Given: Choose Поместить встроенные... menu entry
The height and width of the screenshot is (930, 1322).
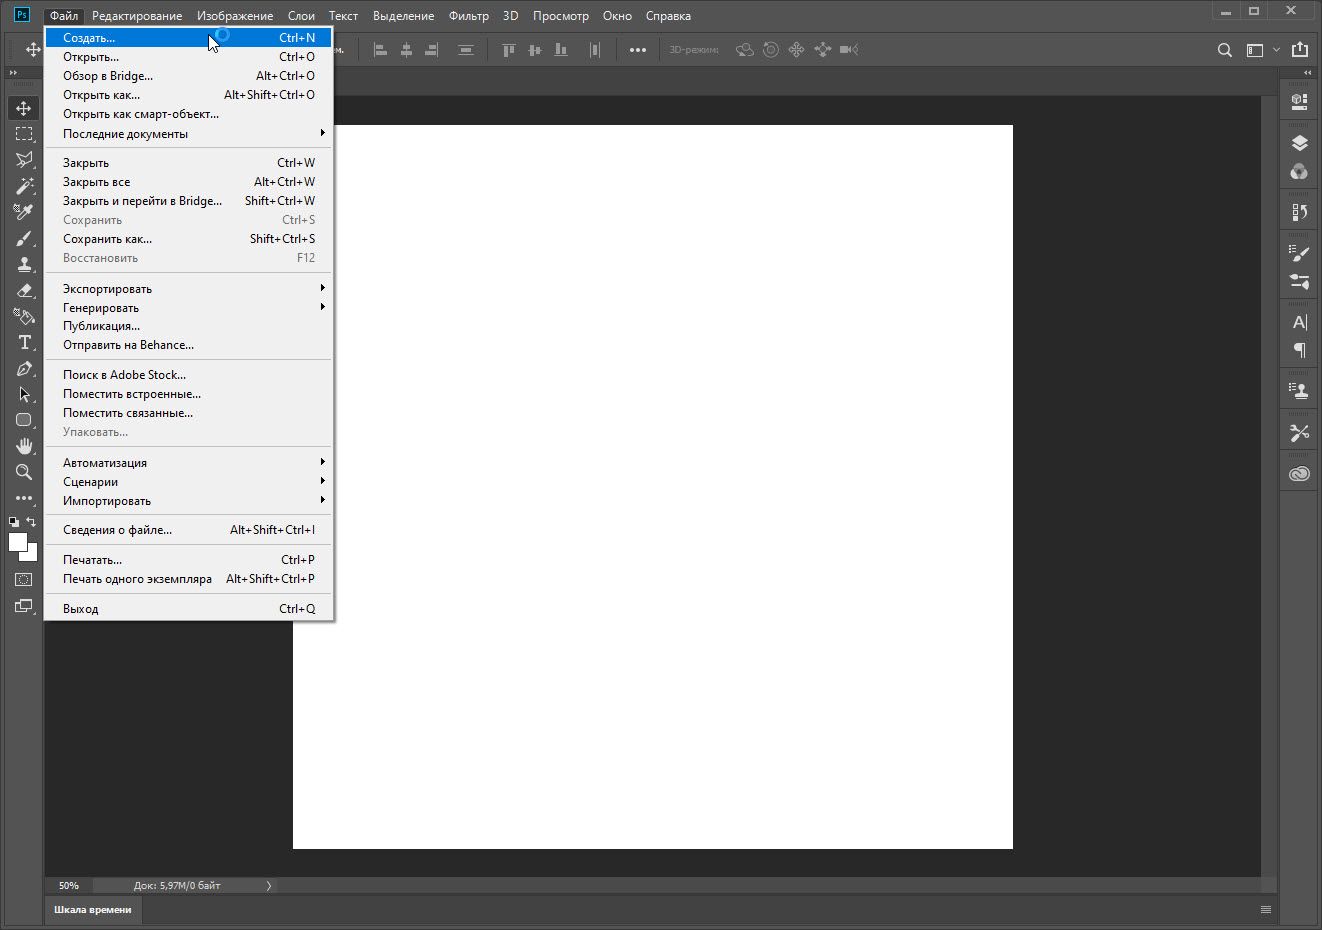Looking at the screenshot, I should click(x=188, y=394).
